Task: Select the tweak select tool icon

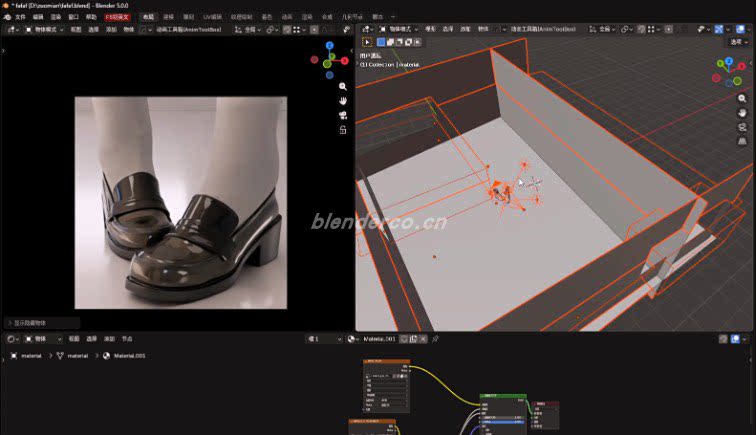Action: point(367,42)
